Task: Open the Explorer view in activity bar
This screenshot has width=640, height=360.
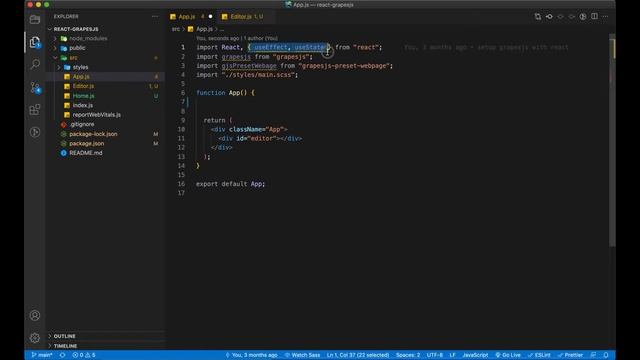Action: click(x=35, y=42)
